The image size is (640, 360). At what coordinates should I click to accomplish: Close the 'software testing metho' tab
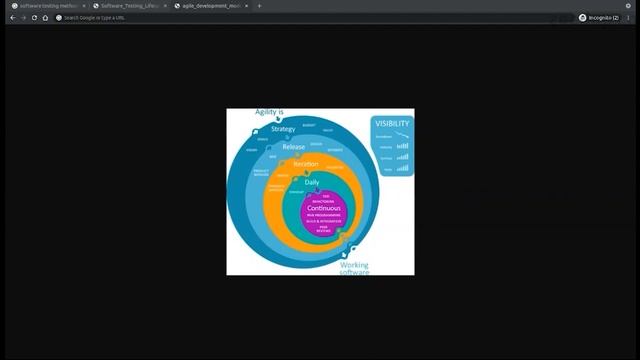click(x=84, y=6)
